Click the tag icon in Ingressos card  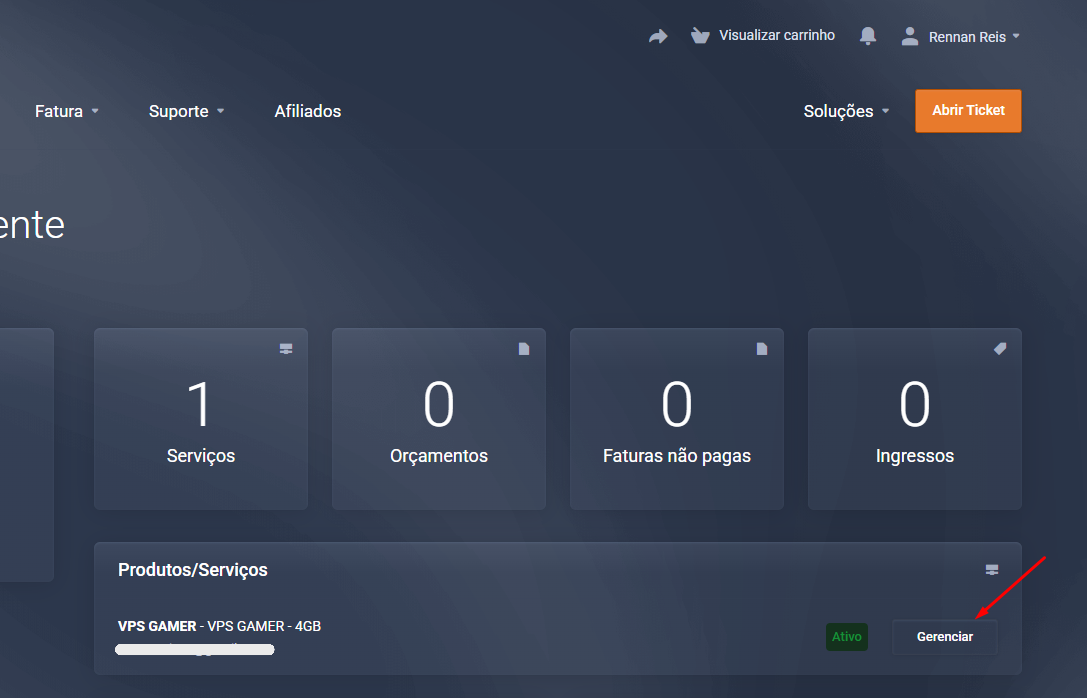click(x=1000, y=349)
